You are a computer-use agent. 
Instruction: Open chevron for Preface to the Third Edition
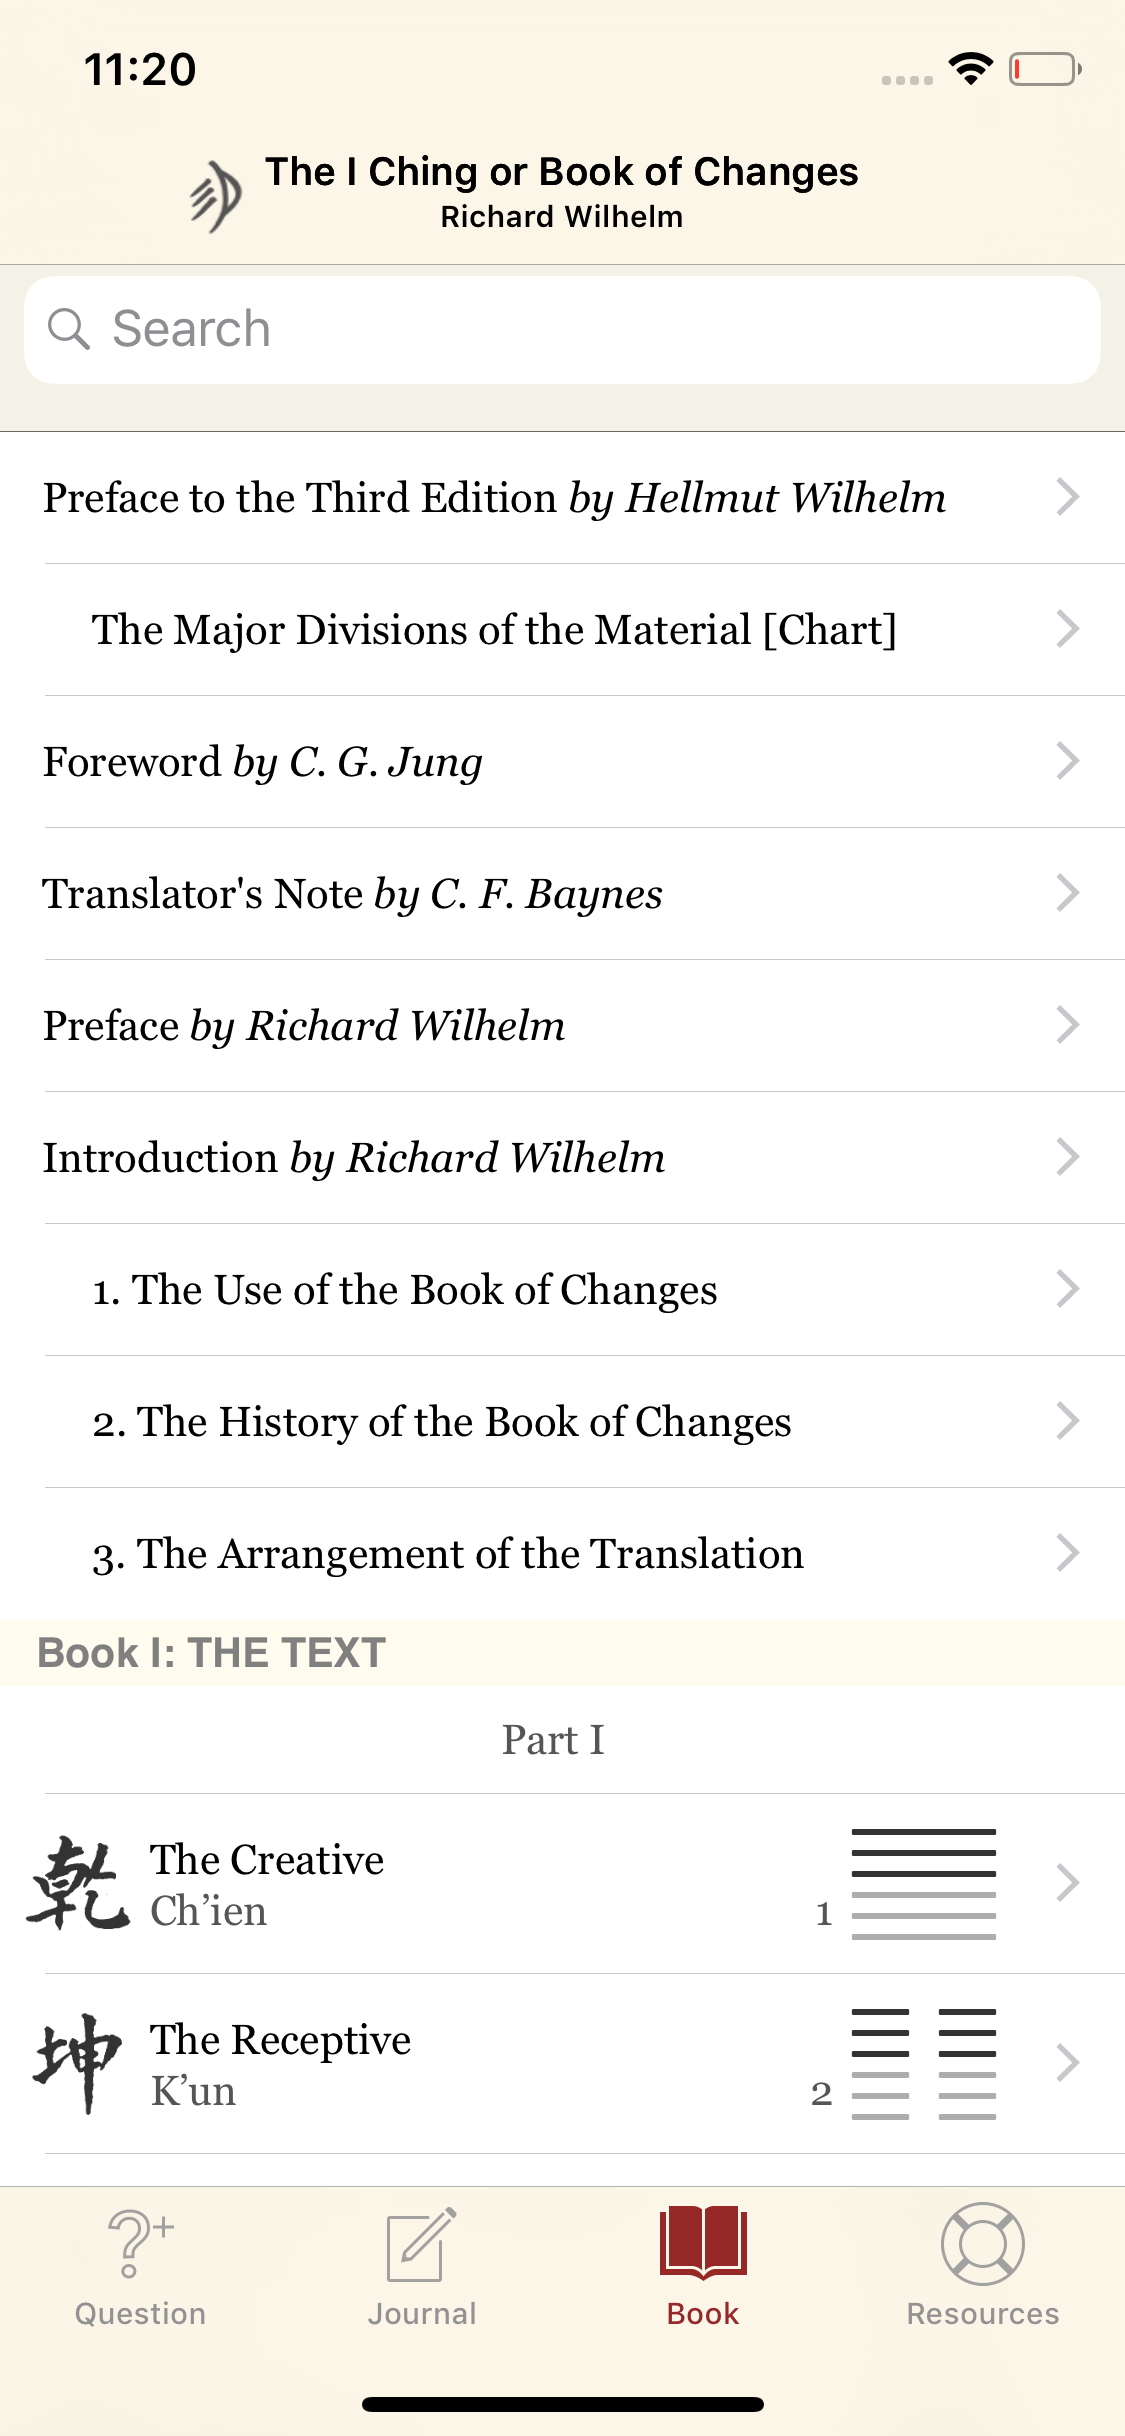click(x=1068, y=497)
